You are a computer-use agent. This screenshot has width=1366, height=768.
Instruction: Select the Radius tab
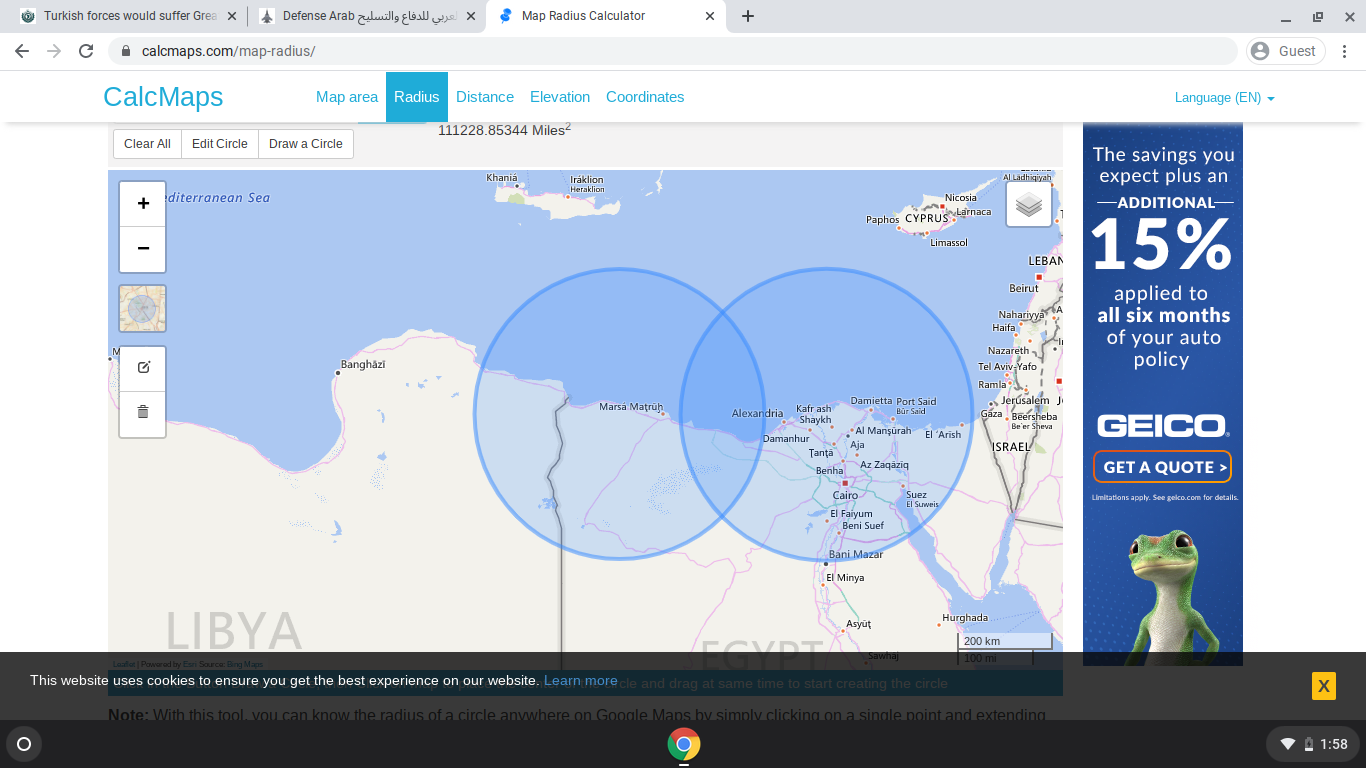pos(417,97)
